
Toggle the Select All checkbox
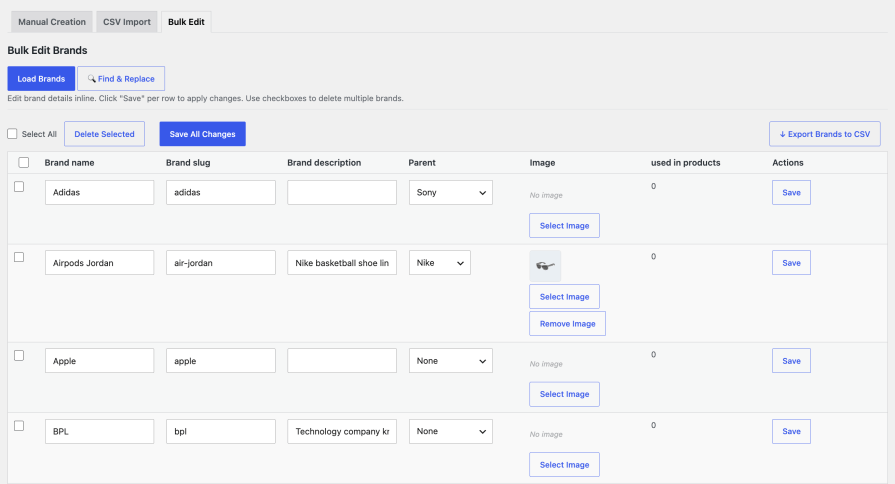click(x=12, y=134)
